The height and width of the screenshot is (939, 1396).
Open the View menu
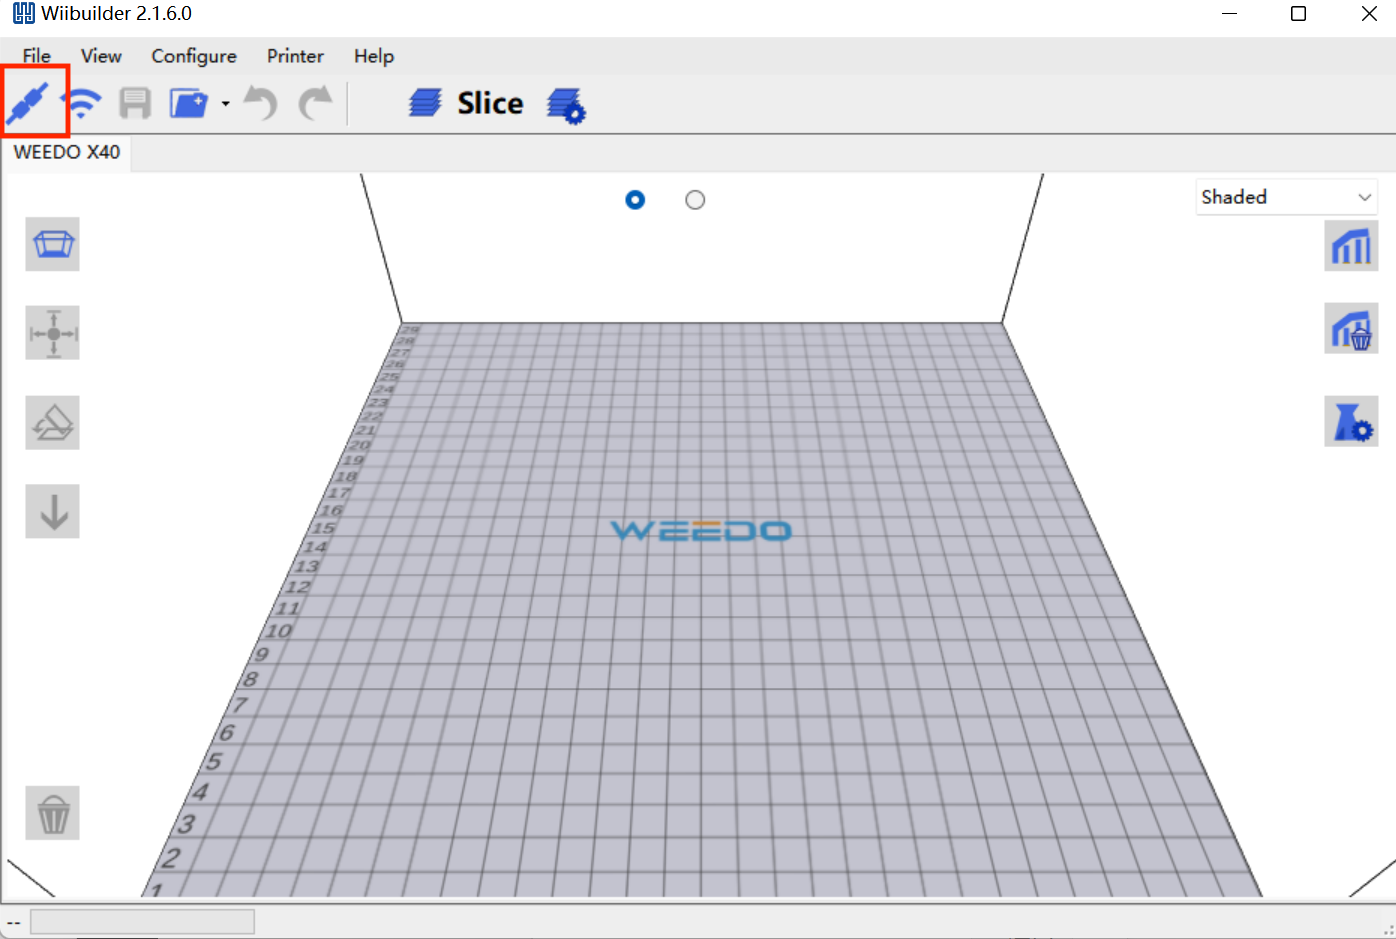[101, 56]
